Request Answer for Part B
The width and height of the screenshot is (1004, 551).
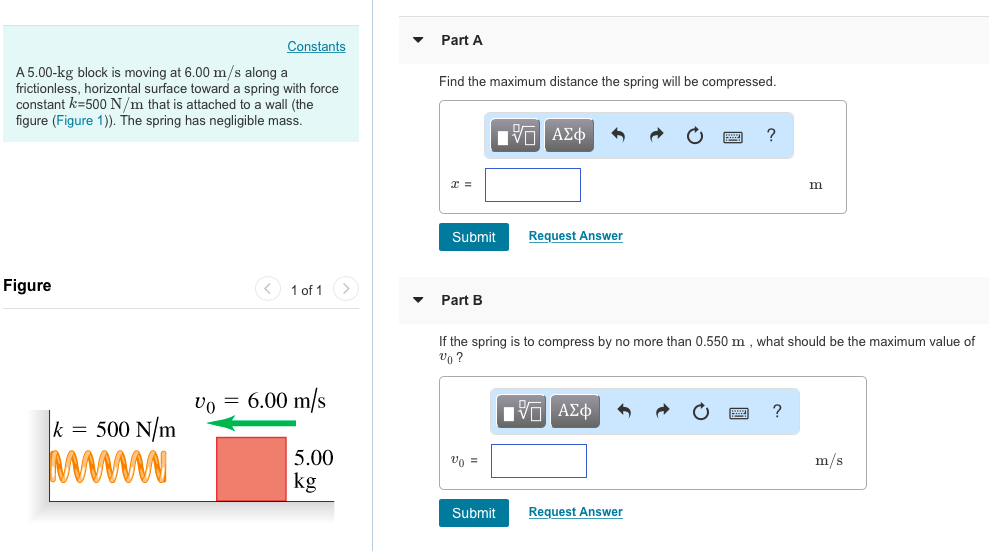[575, 512]
